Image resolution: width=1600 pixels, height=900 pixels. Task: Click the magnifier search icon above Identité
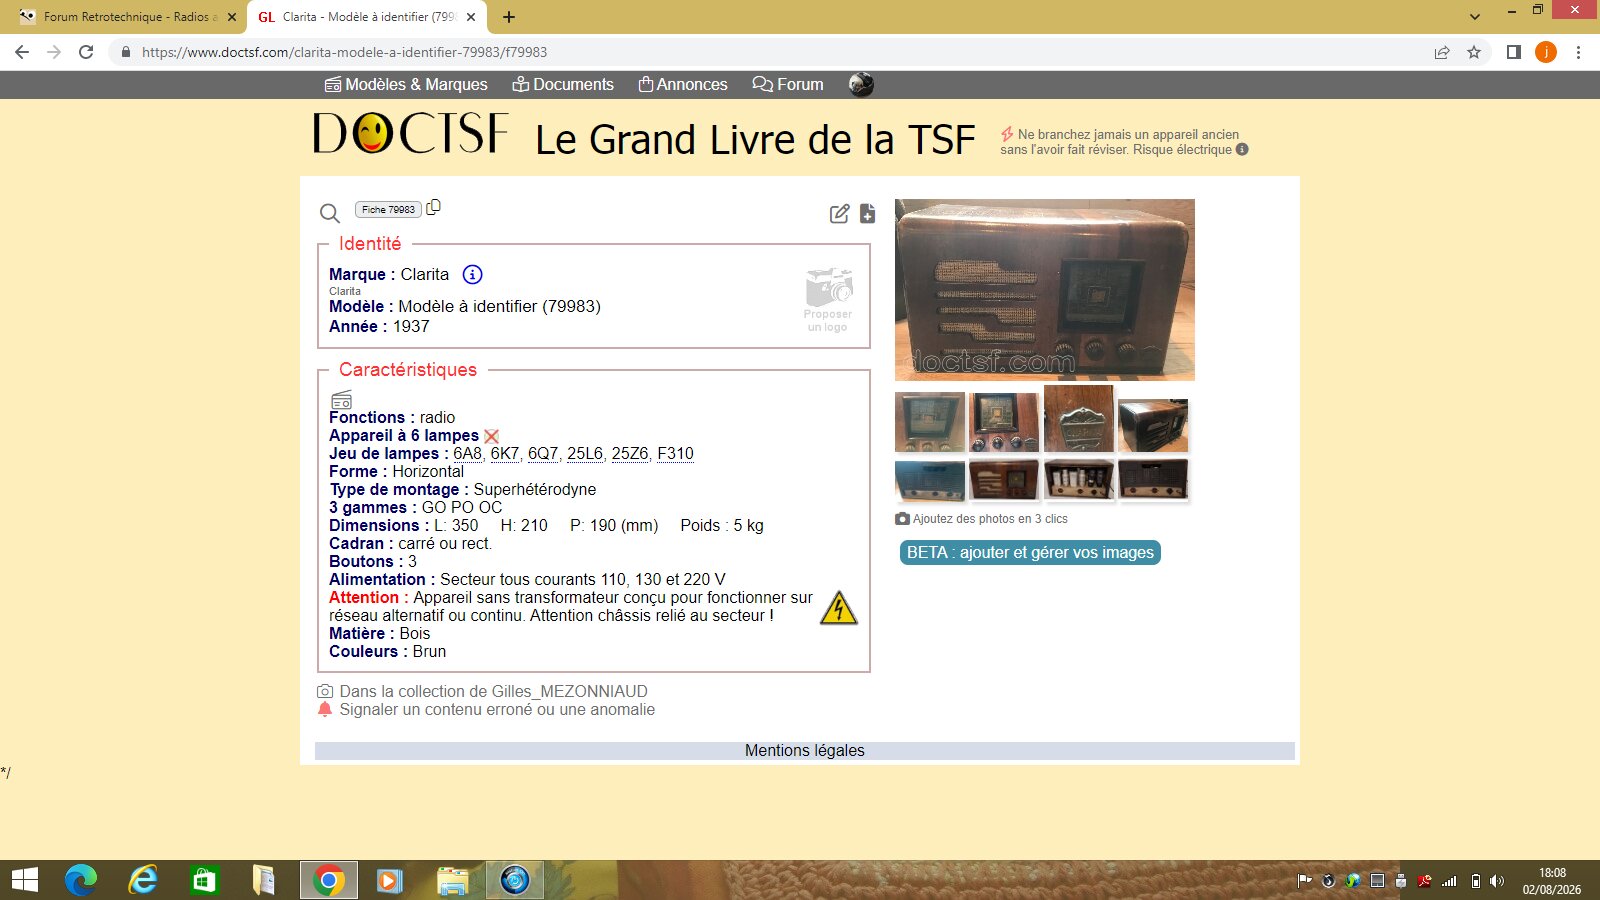(329, 212)
